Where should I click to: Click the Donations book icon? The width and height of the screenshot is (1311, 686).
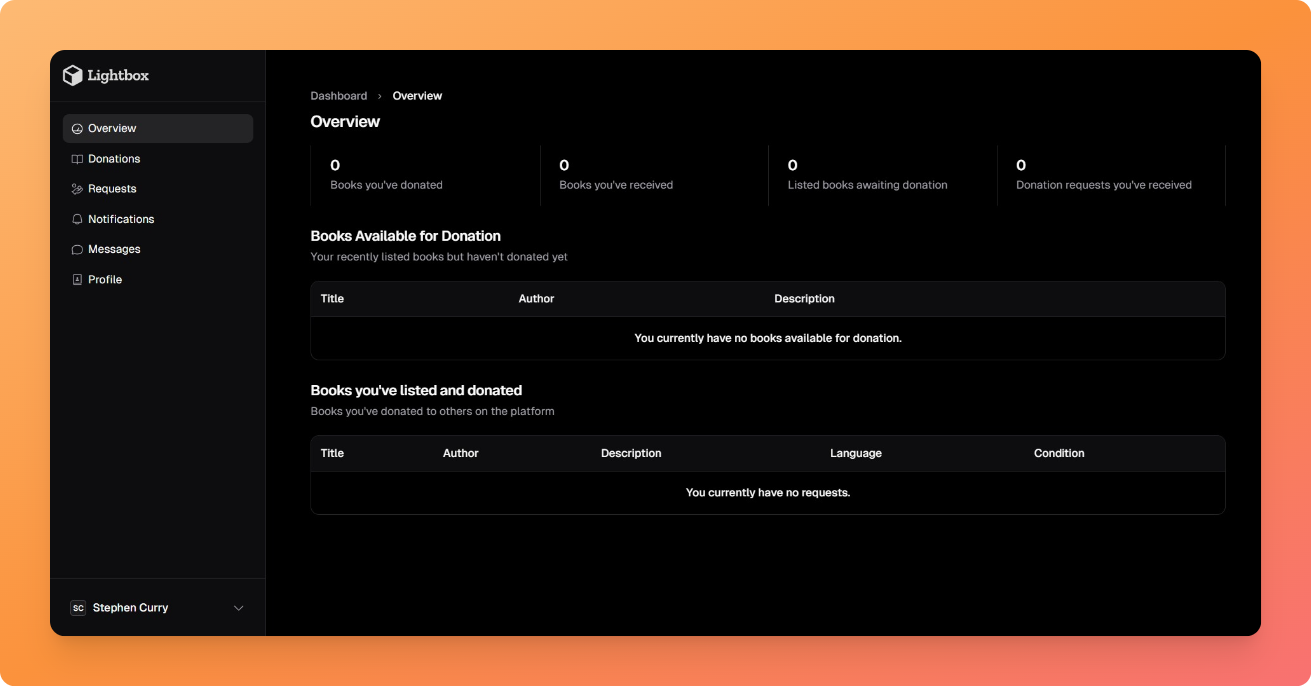tap(77, 159)
